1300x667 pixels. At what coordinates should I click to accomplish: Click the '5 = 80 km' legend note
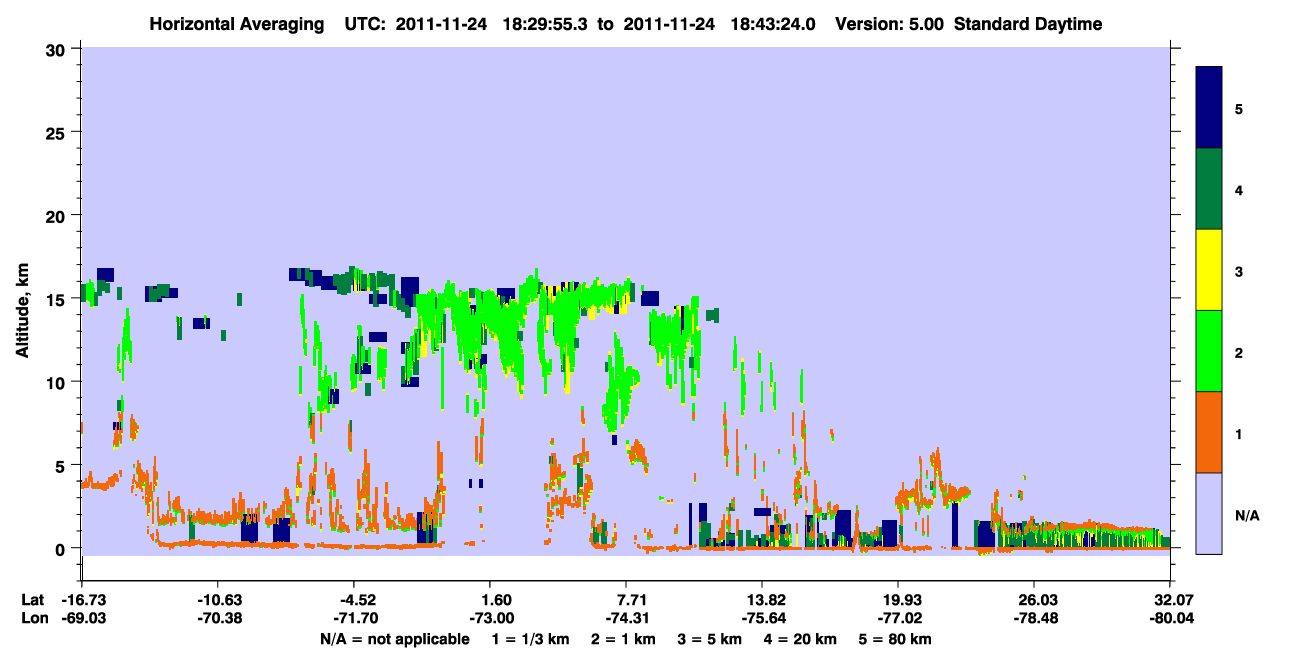pyautogui.click(x=895, y=639)
